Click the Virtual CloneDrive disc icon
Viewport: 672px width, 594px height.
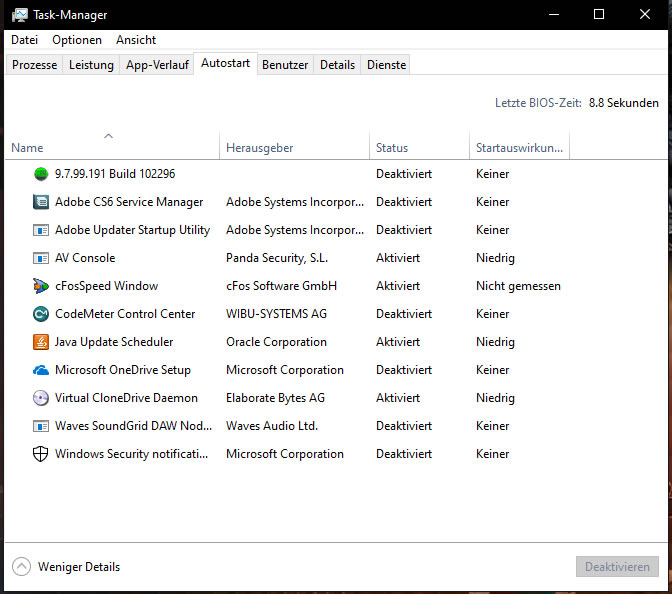coord(41,398)
